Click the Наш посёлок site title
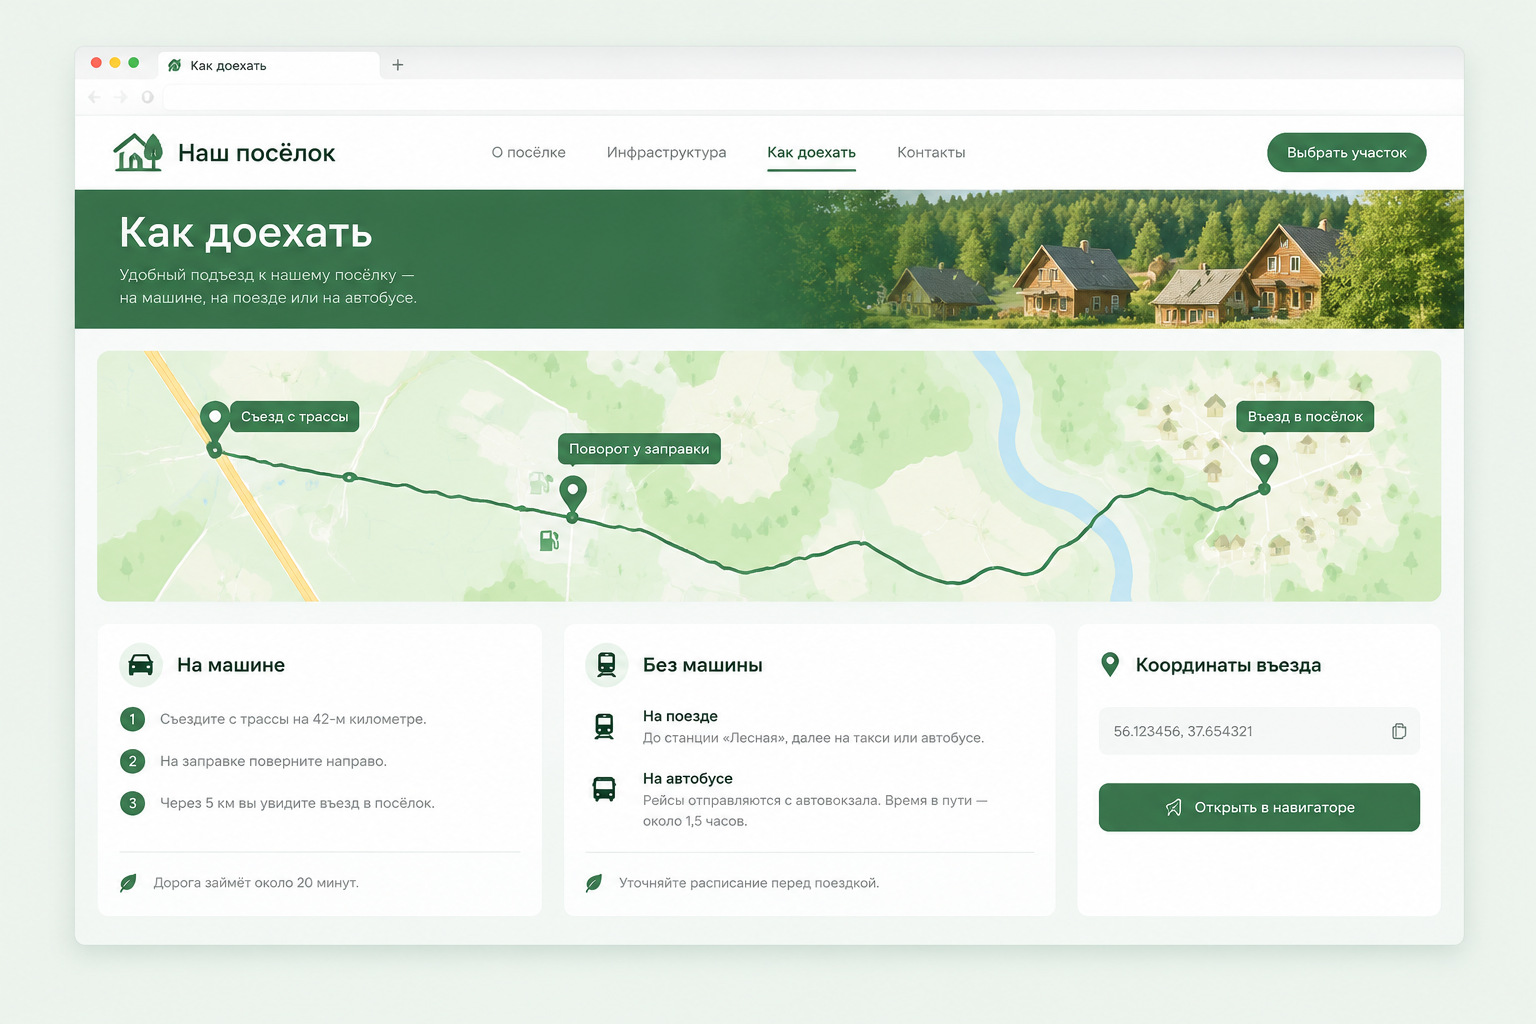 [256, 153]
